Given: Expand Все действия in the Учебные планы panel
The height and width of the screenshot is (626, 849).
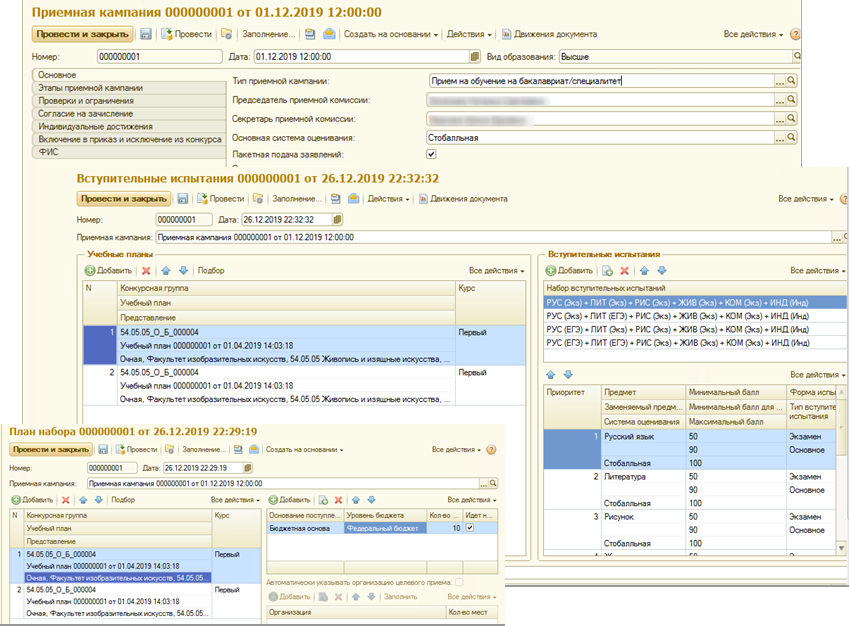Looking at the screenshot, I should click(x=497, y=271).
